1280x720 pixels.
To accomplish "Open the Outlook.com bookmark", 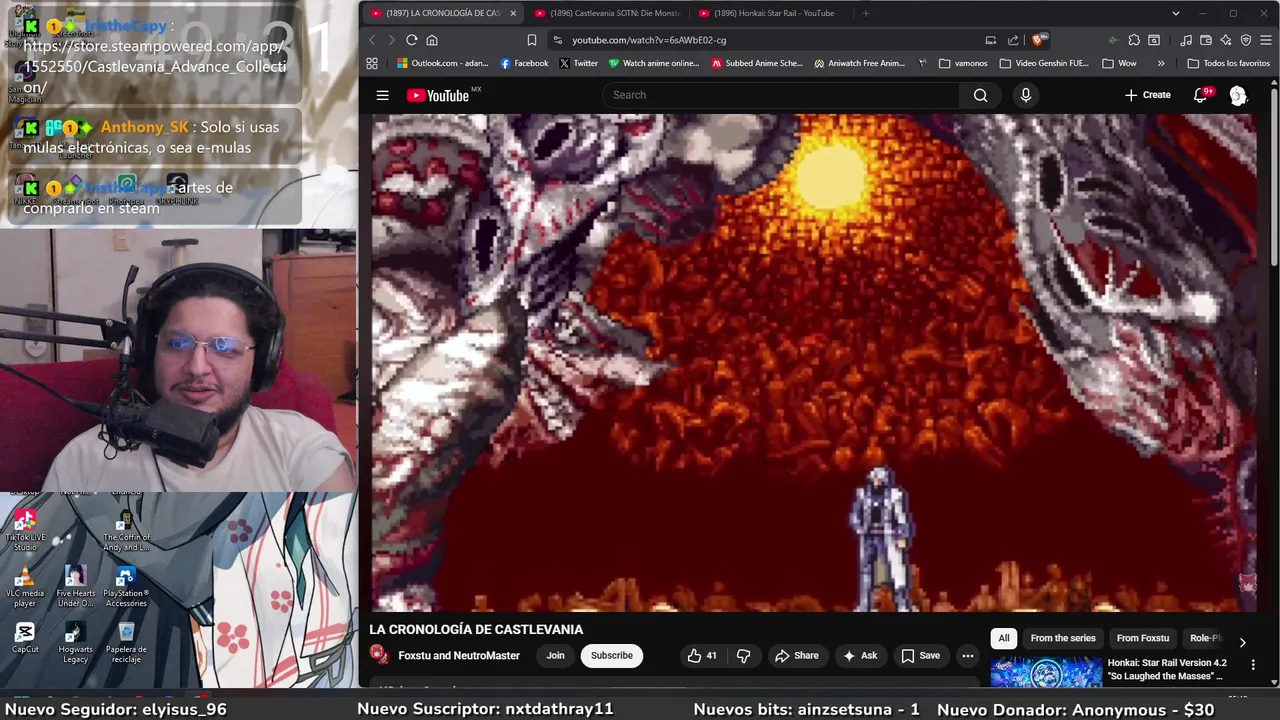I will pyautogui.click(x=442, y=63).
